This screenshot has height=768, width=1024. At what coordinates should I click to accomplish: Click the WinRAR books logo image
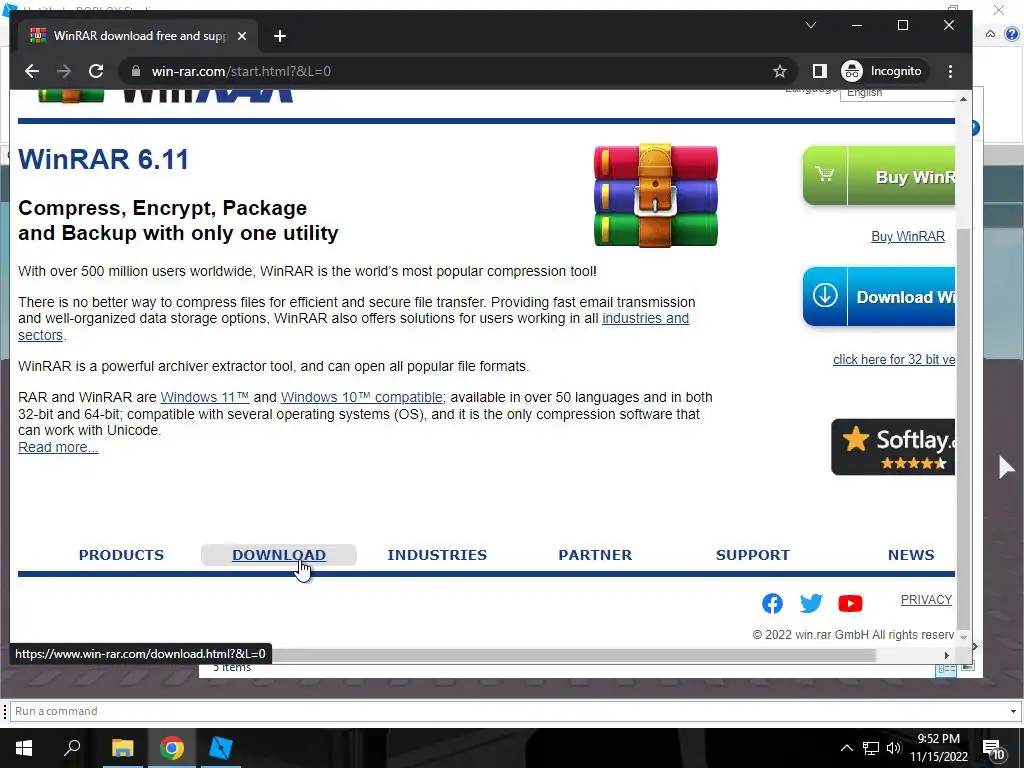(x=656, y=196)
